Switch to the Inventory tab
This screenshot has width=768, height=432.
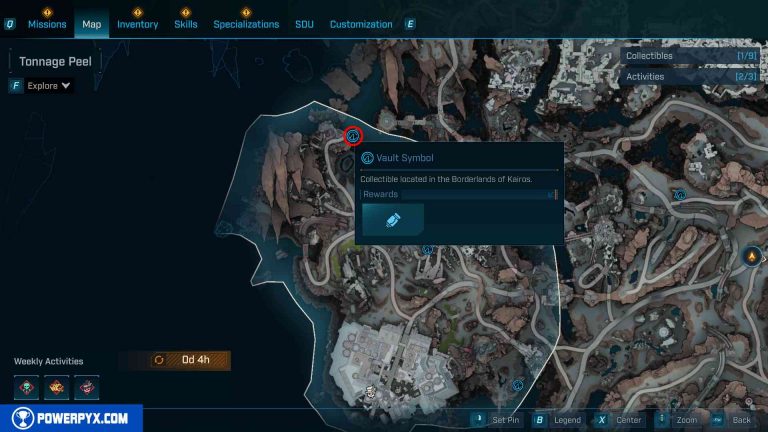tap(138, 24)
